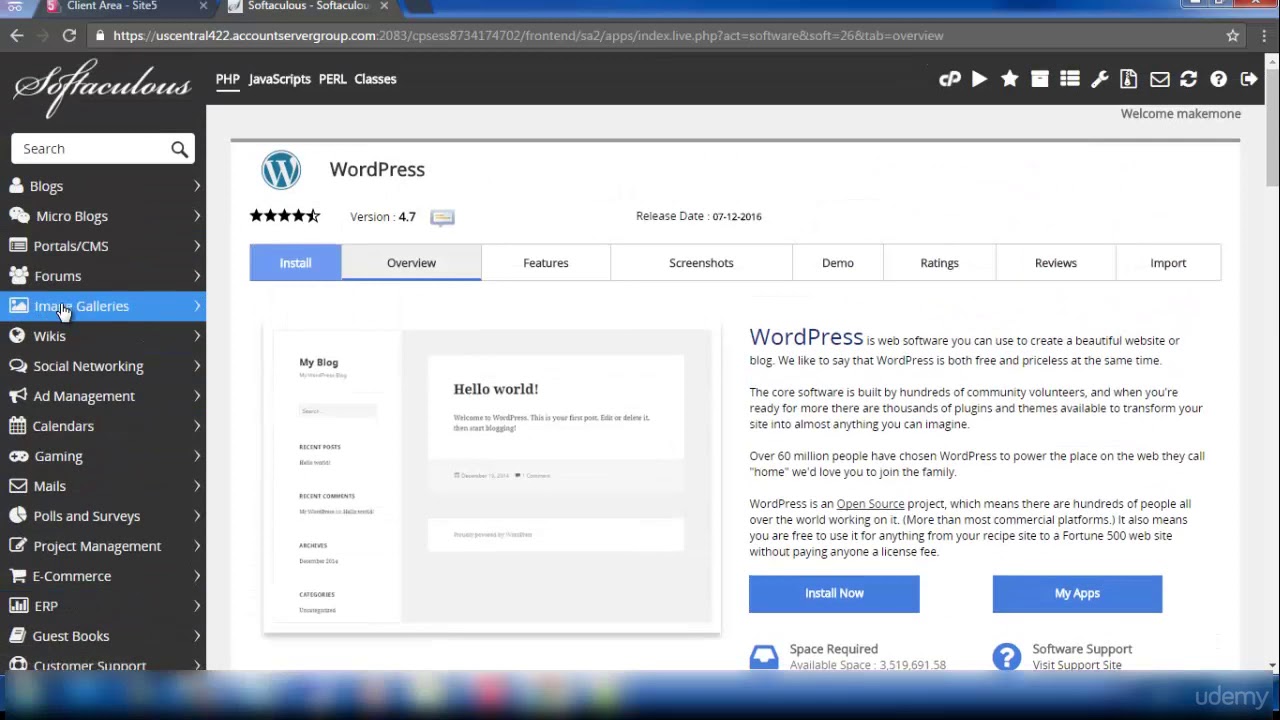The image size is (1280, 720).
Task: Switch to the Demo tab
Action: click(838, 263)
